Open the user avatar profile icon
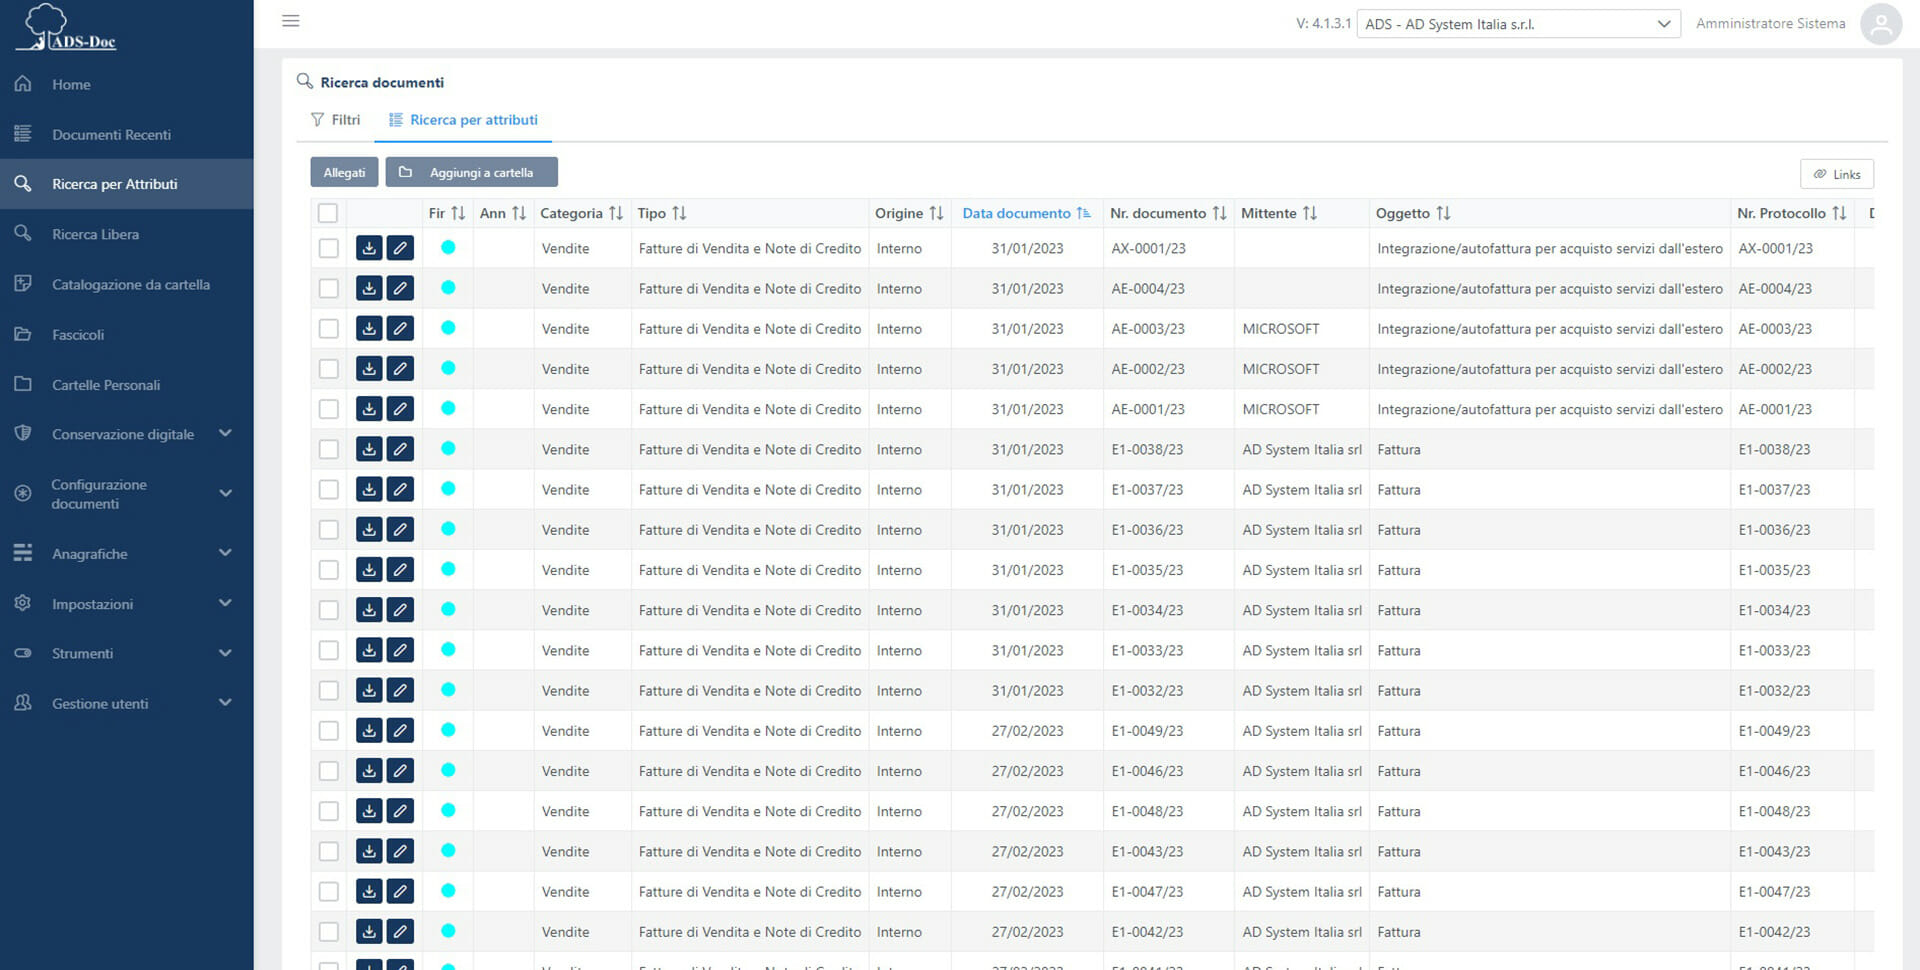The image size is (1920, 970). click(x=1880, y=24)
